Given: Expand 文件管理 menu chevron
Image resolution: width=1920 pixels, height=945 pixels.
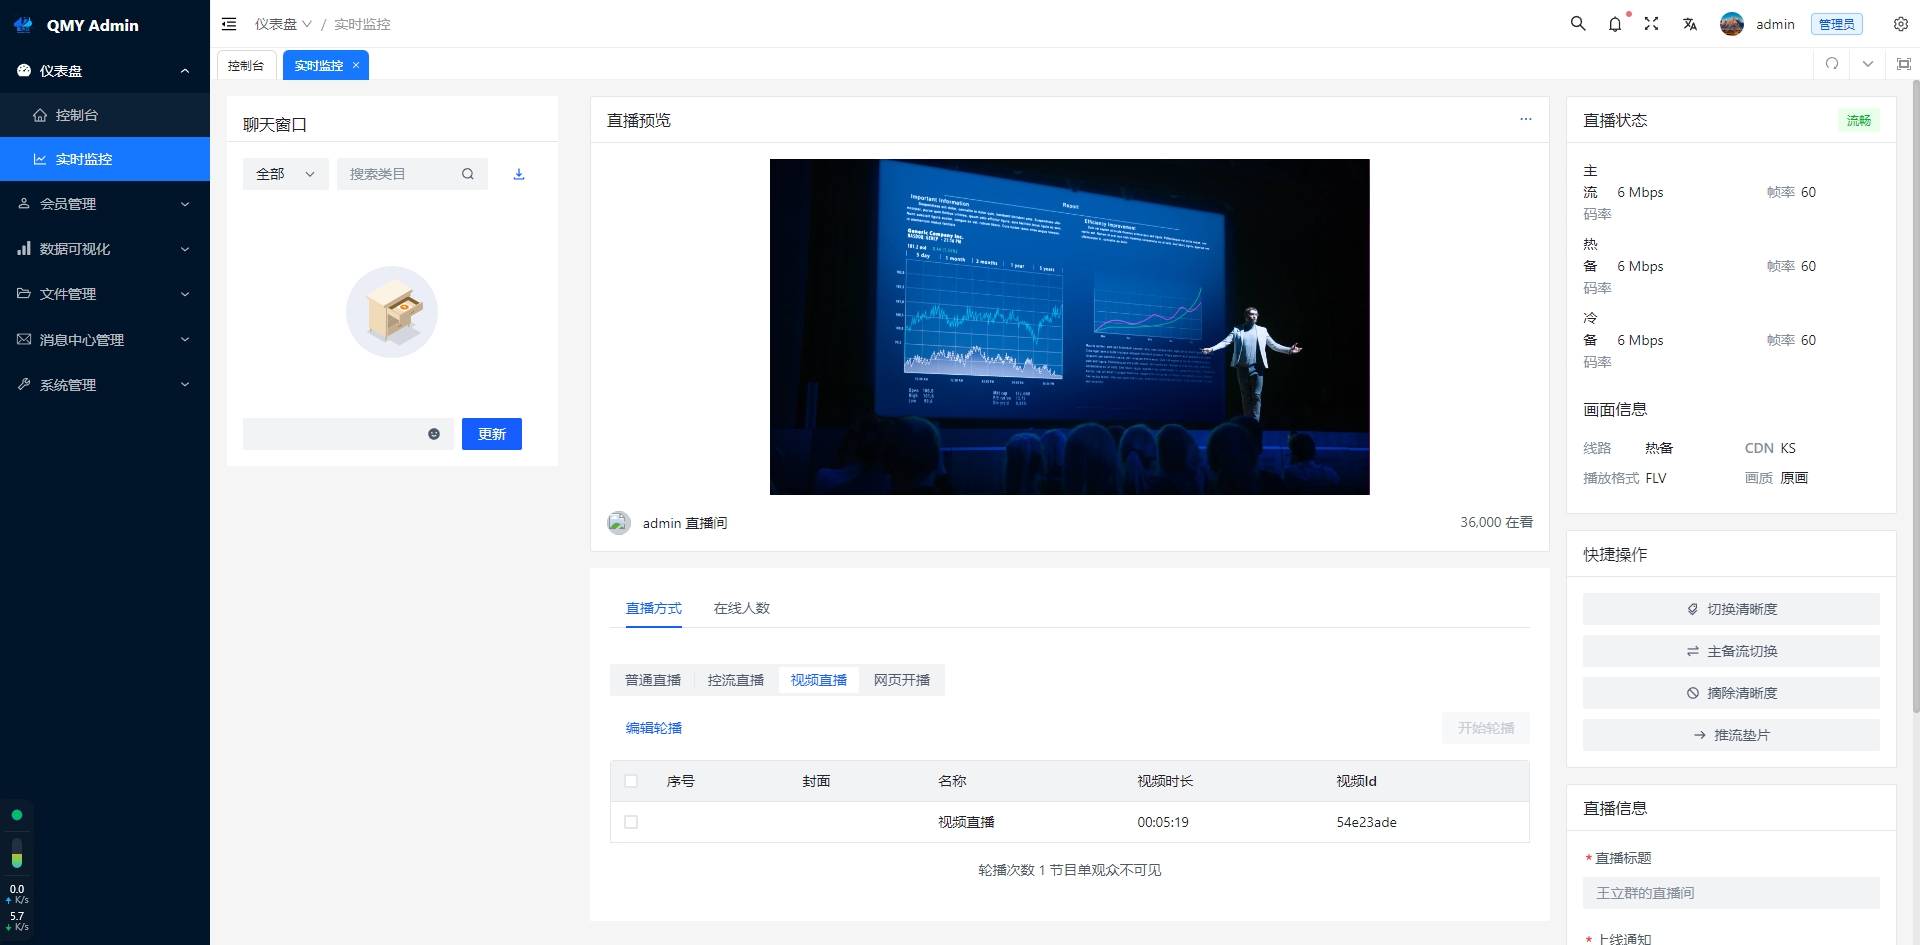Looking at the screenshot, I should click(x=185, y=294).
